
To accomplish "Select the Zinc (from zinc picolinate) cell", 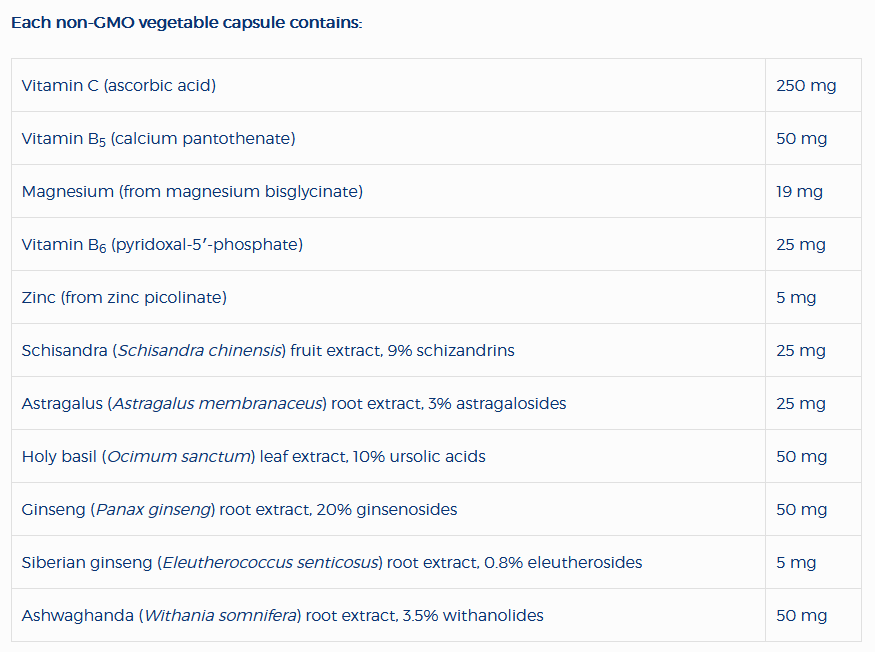I will pyautogui.click(x=124, y=297).
